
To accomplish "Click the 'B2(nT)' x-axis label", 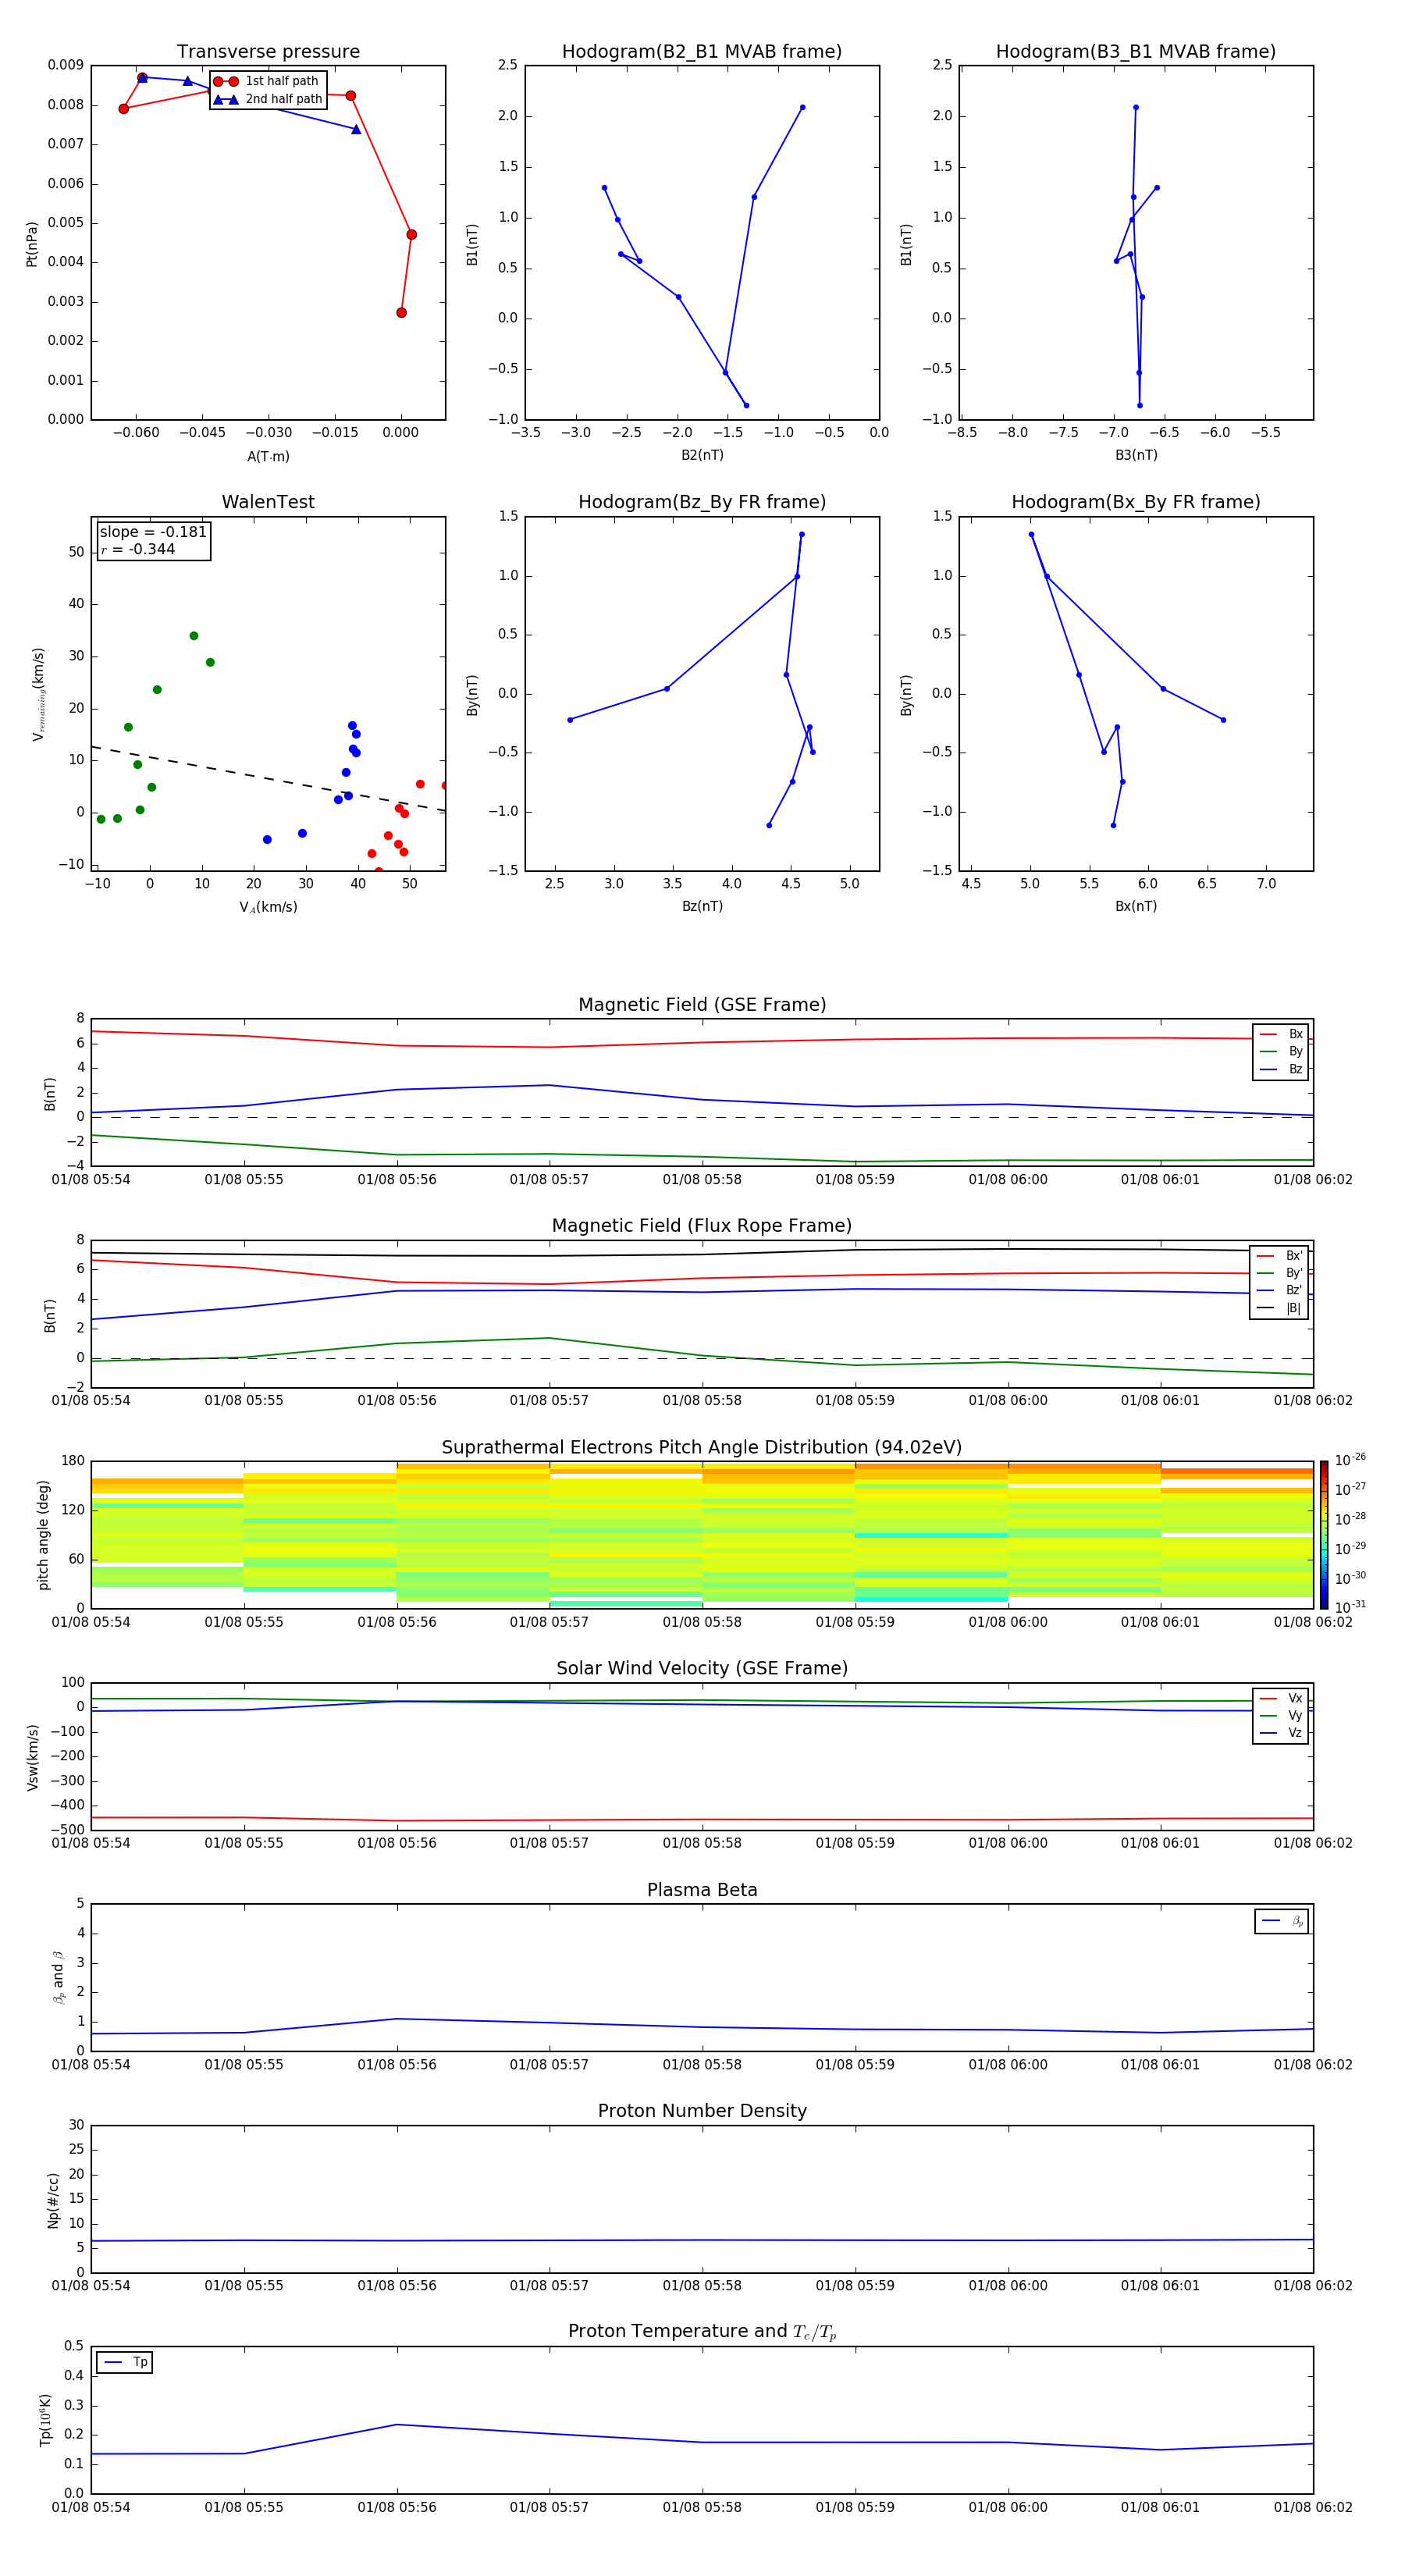I will (702, 455).
